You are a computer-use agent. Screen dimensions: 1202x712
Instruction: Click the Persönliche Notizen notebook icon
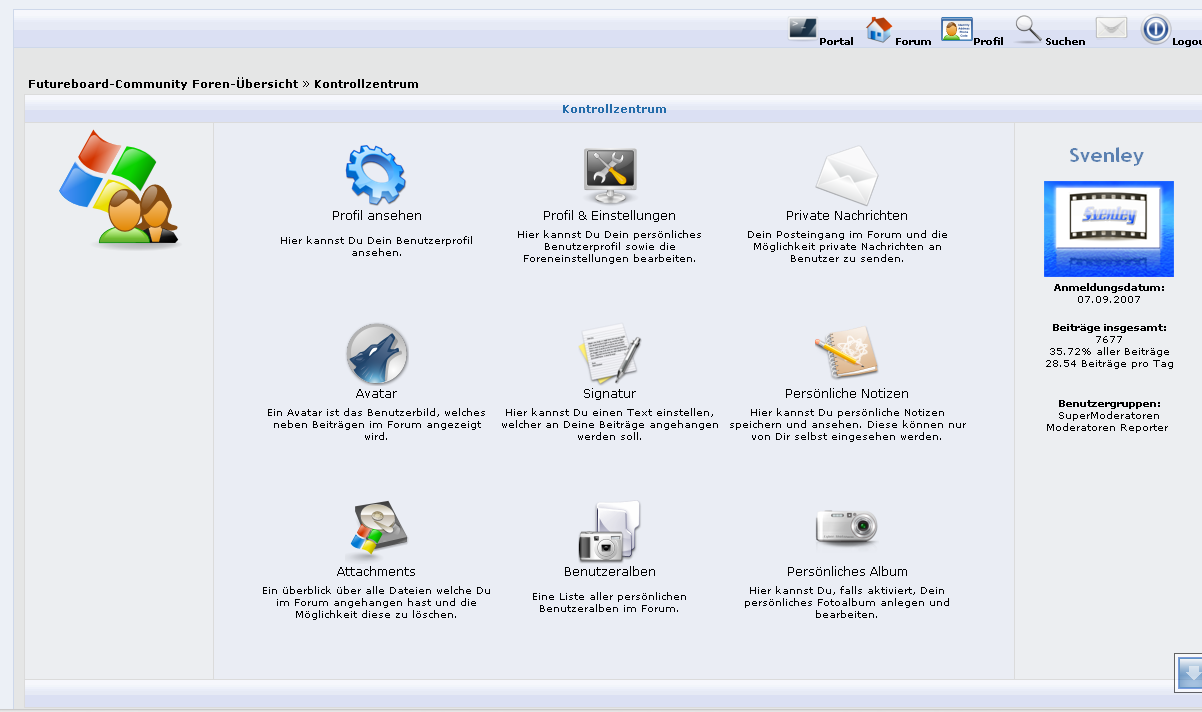point(846,354)
